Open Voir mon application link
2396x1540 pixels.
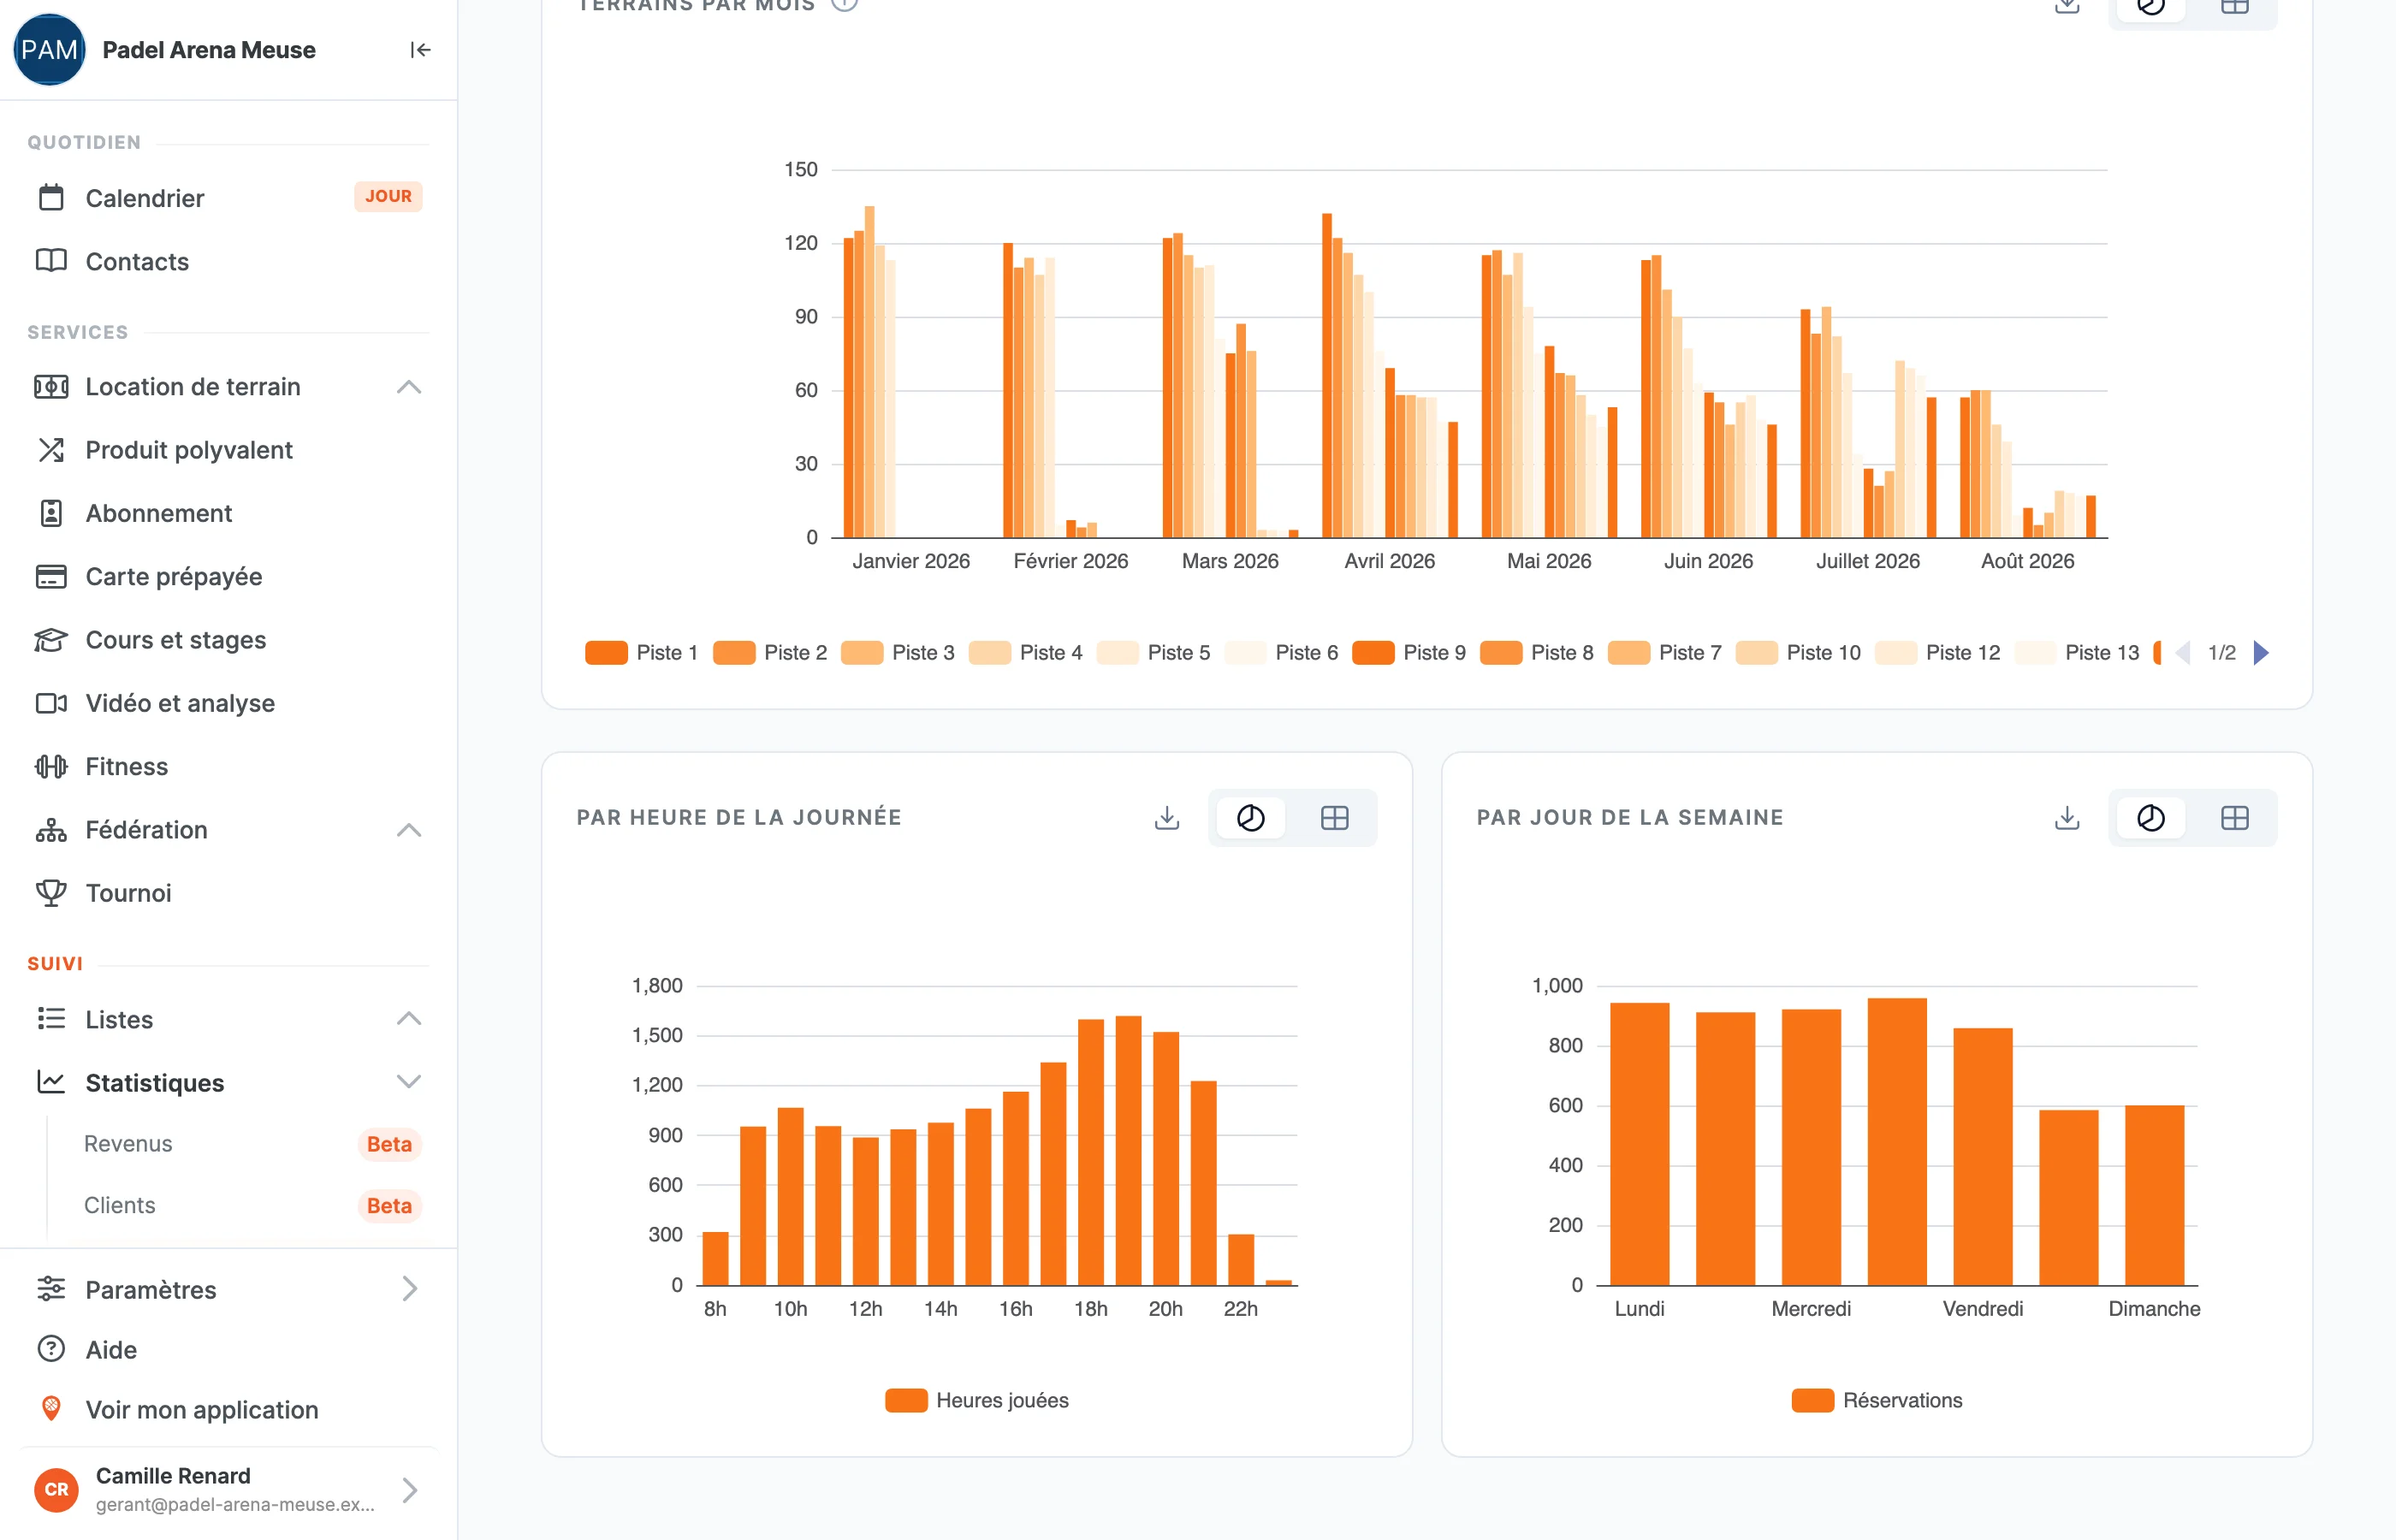202,1409
